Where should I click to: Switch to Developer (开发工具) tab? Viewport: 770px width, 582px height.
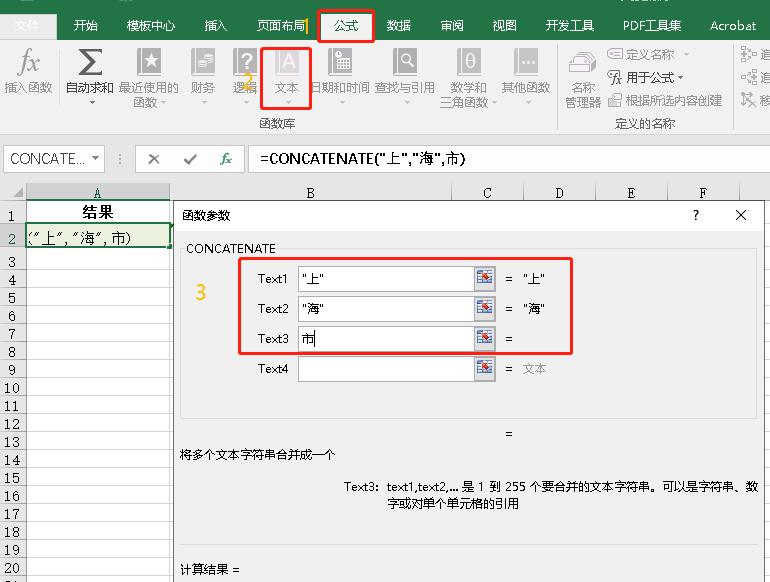[570, 26]
